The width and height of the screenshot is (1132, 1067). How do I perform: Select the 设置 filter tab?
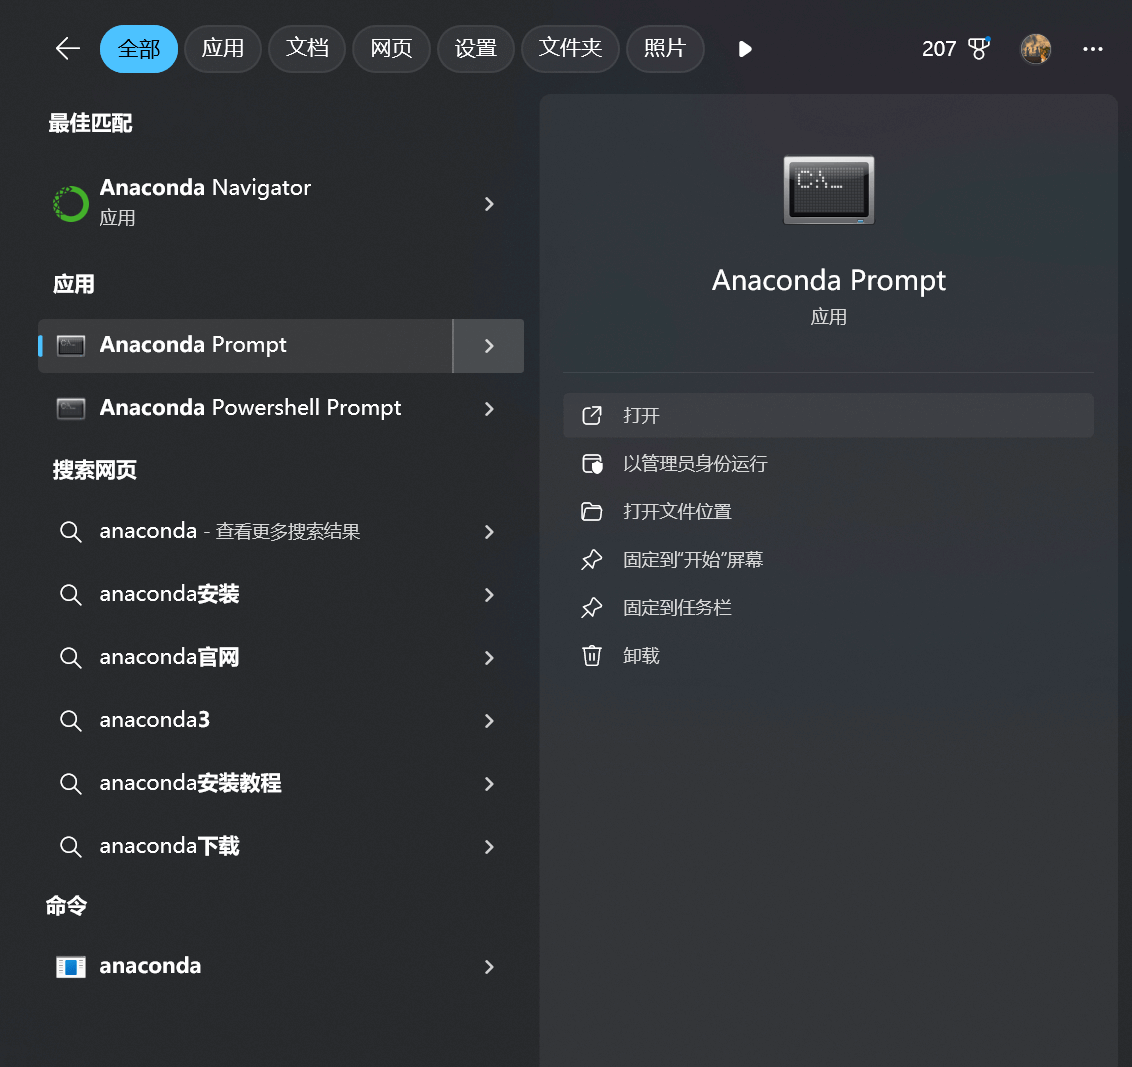coord(475,48)
